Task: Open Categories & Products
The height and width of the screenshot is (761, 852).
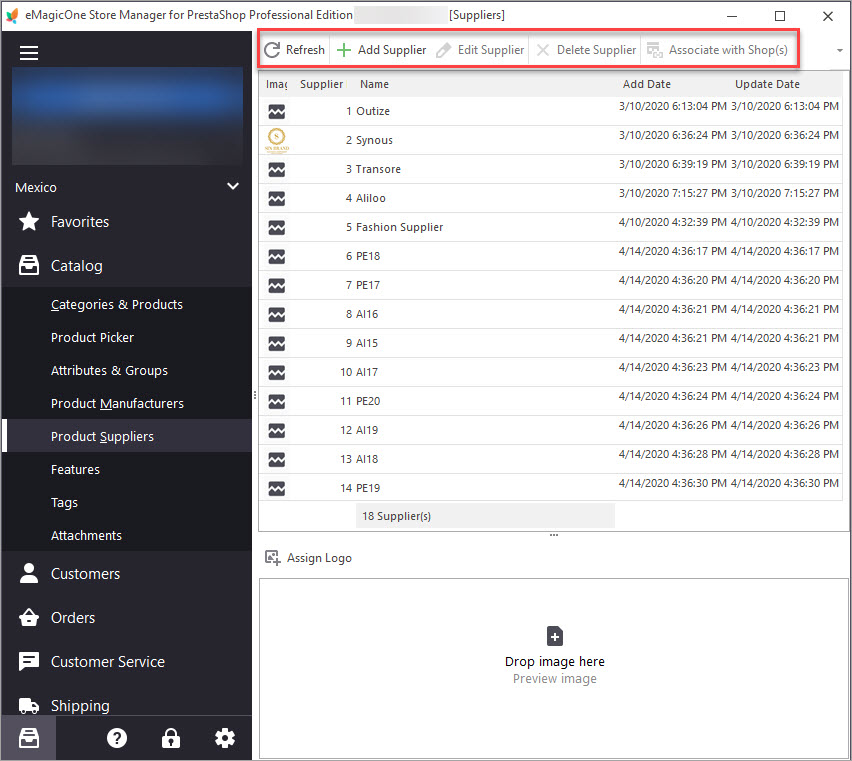Action: click(117, 305)
